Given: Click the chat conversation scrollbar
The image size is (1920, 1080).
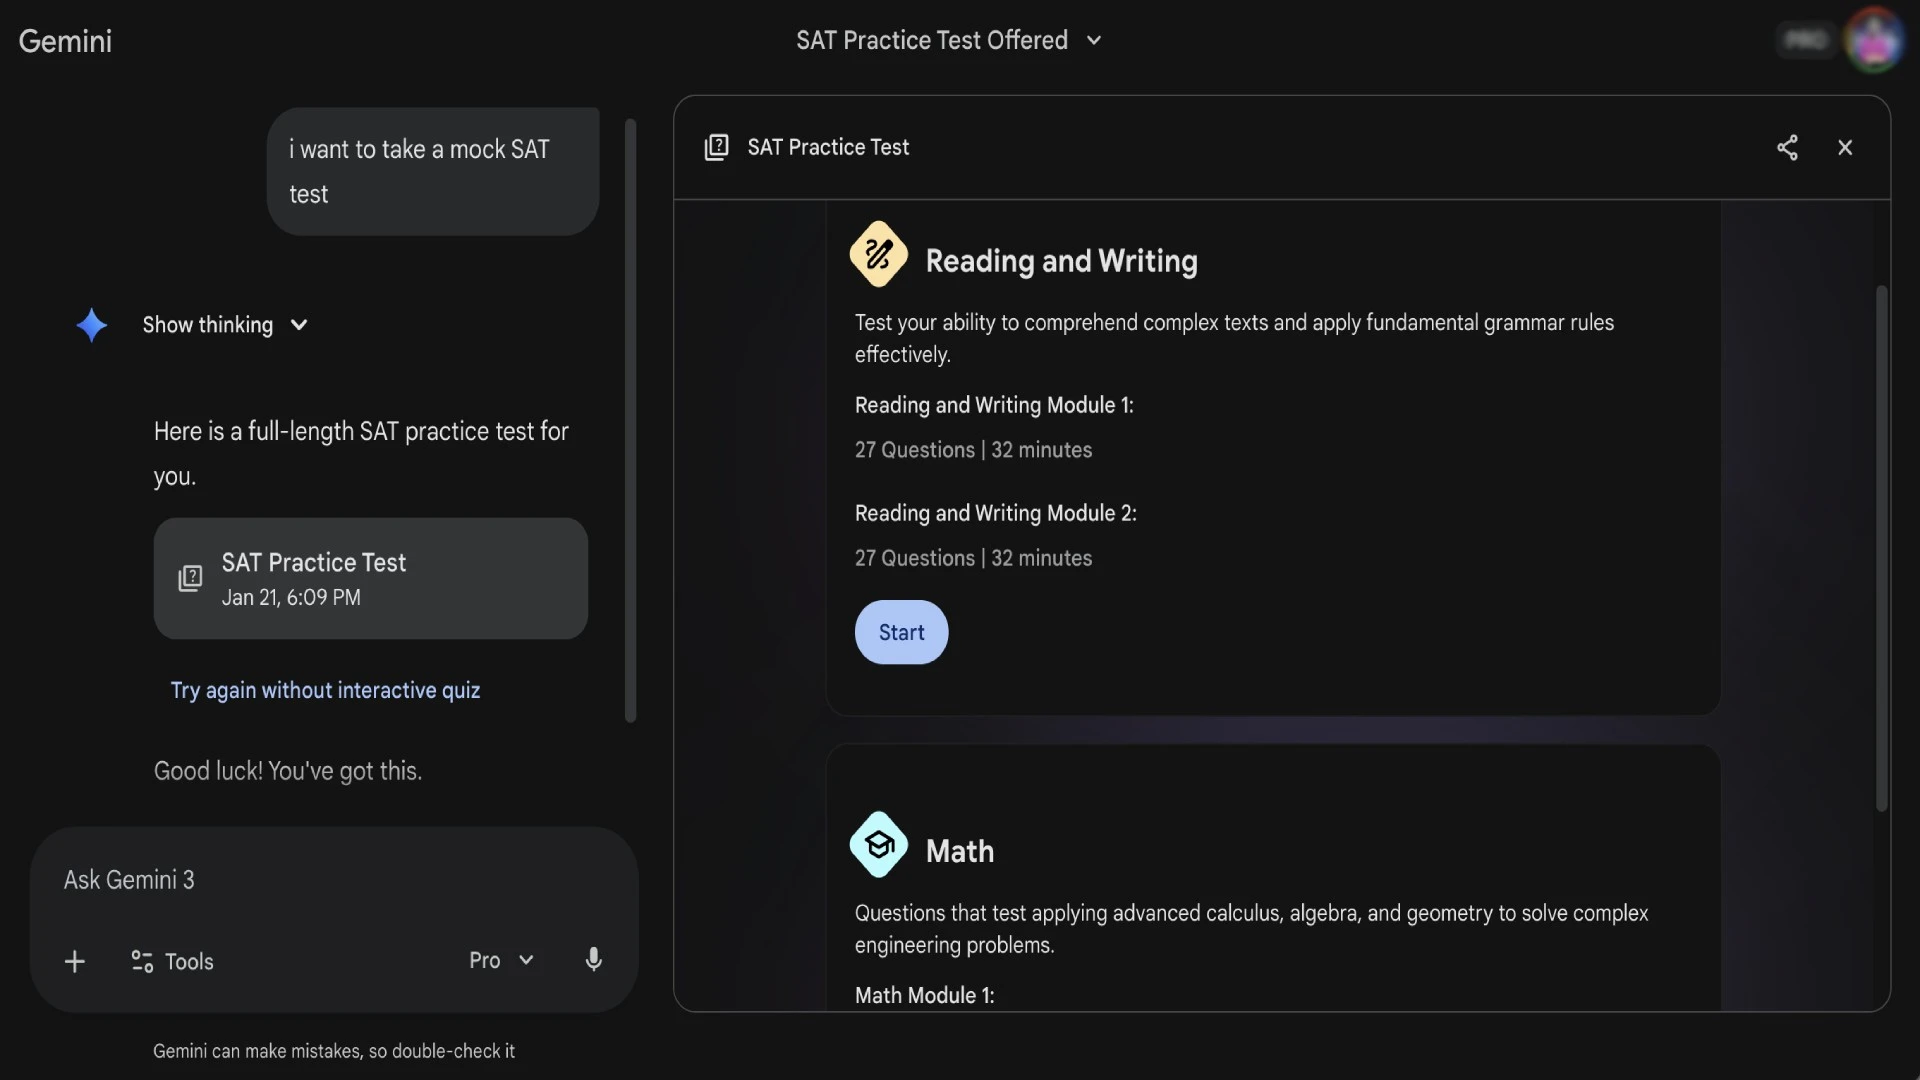Looking at the screenshot, I should pos(630,420).
